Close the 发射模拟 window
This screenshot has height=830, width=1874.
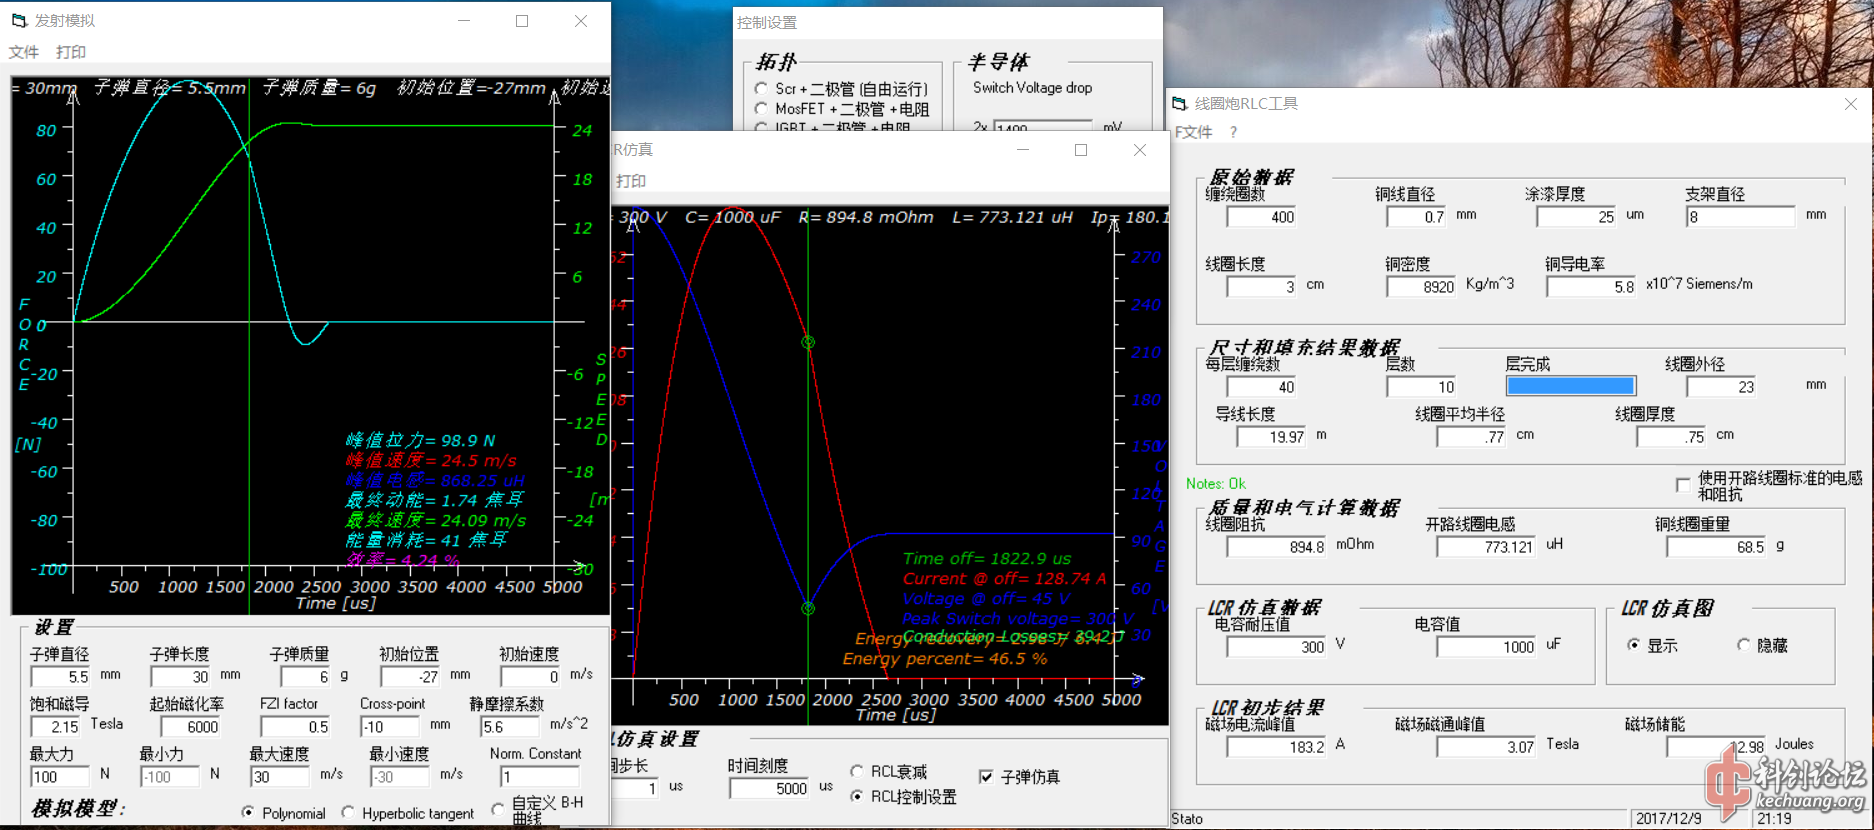point(581,21)
